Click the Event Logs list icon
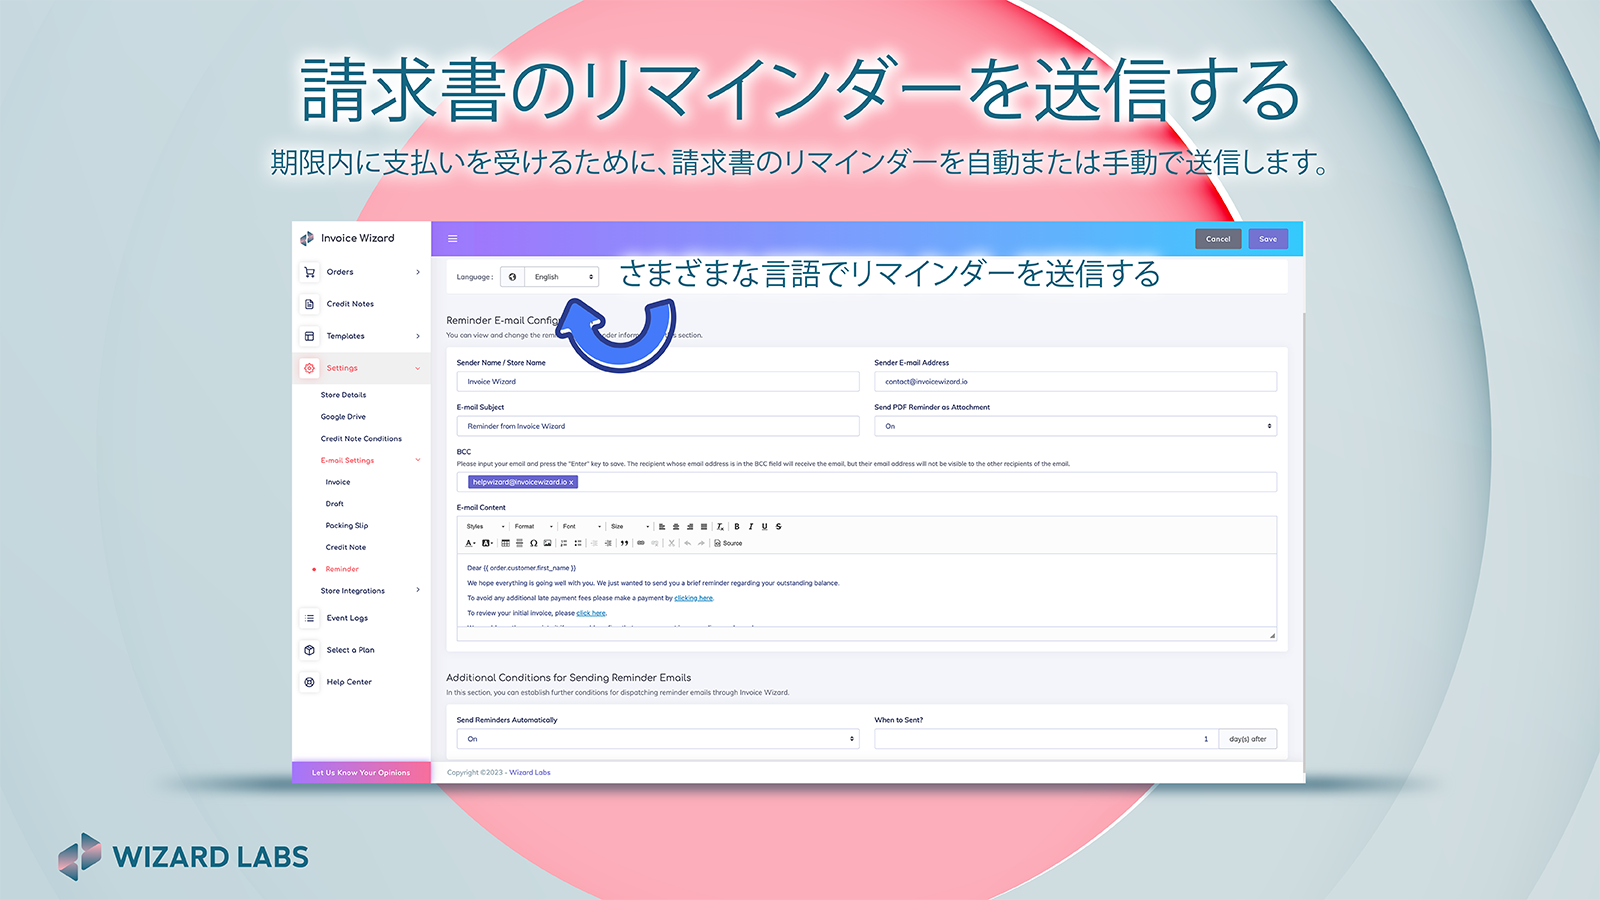Viewport: 1600px width, 900px height. (x=309, y=618)
